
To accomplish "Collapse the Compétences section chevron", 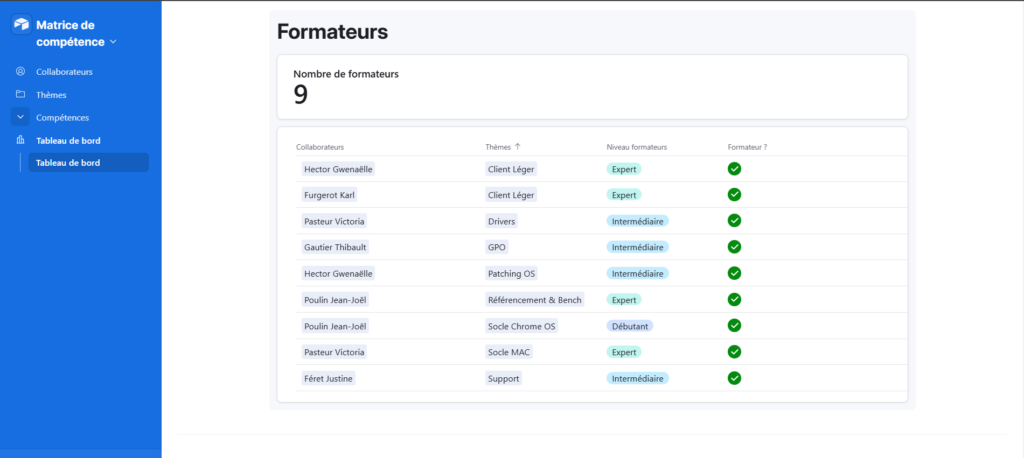I will click(x=20, y=117).
